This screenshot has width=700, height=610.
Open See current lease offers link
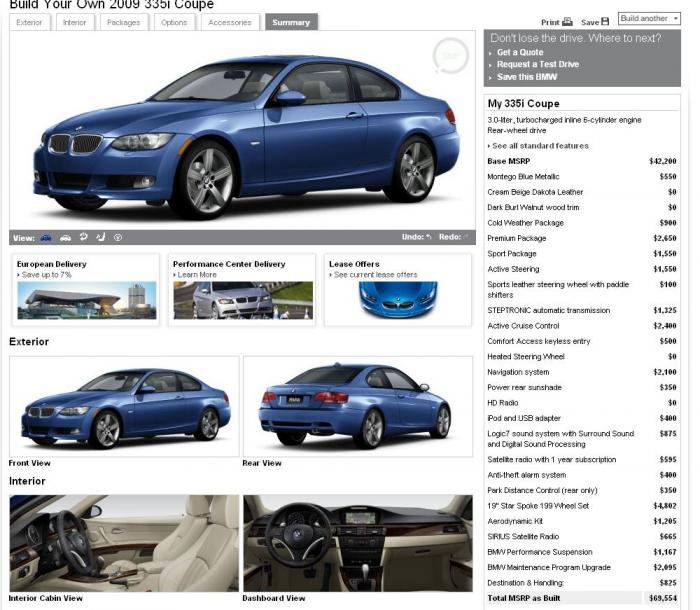click(x=375, y=275)
